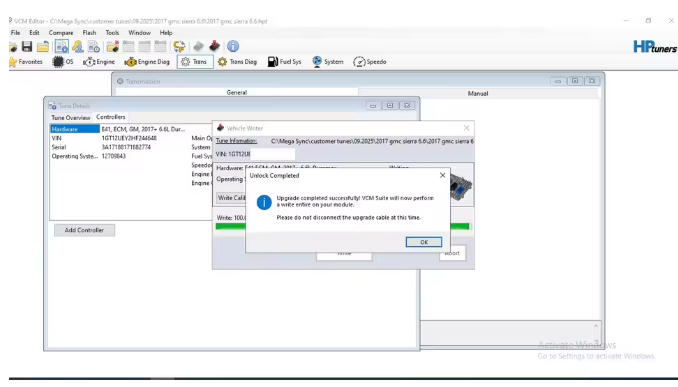Click the gray Read Vehicle icon

point(198,46)
